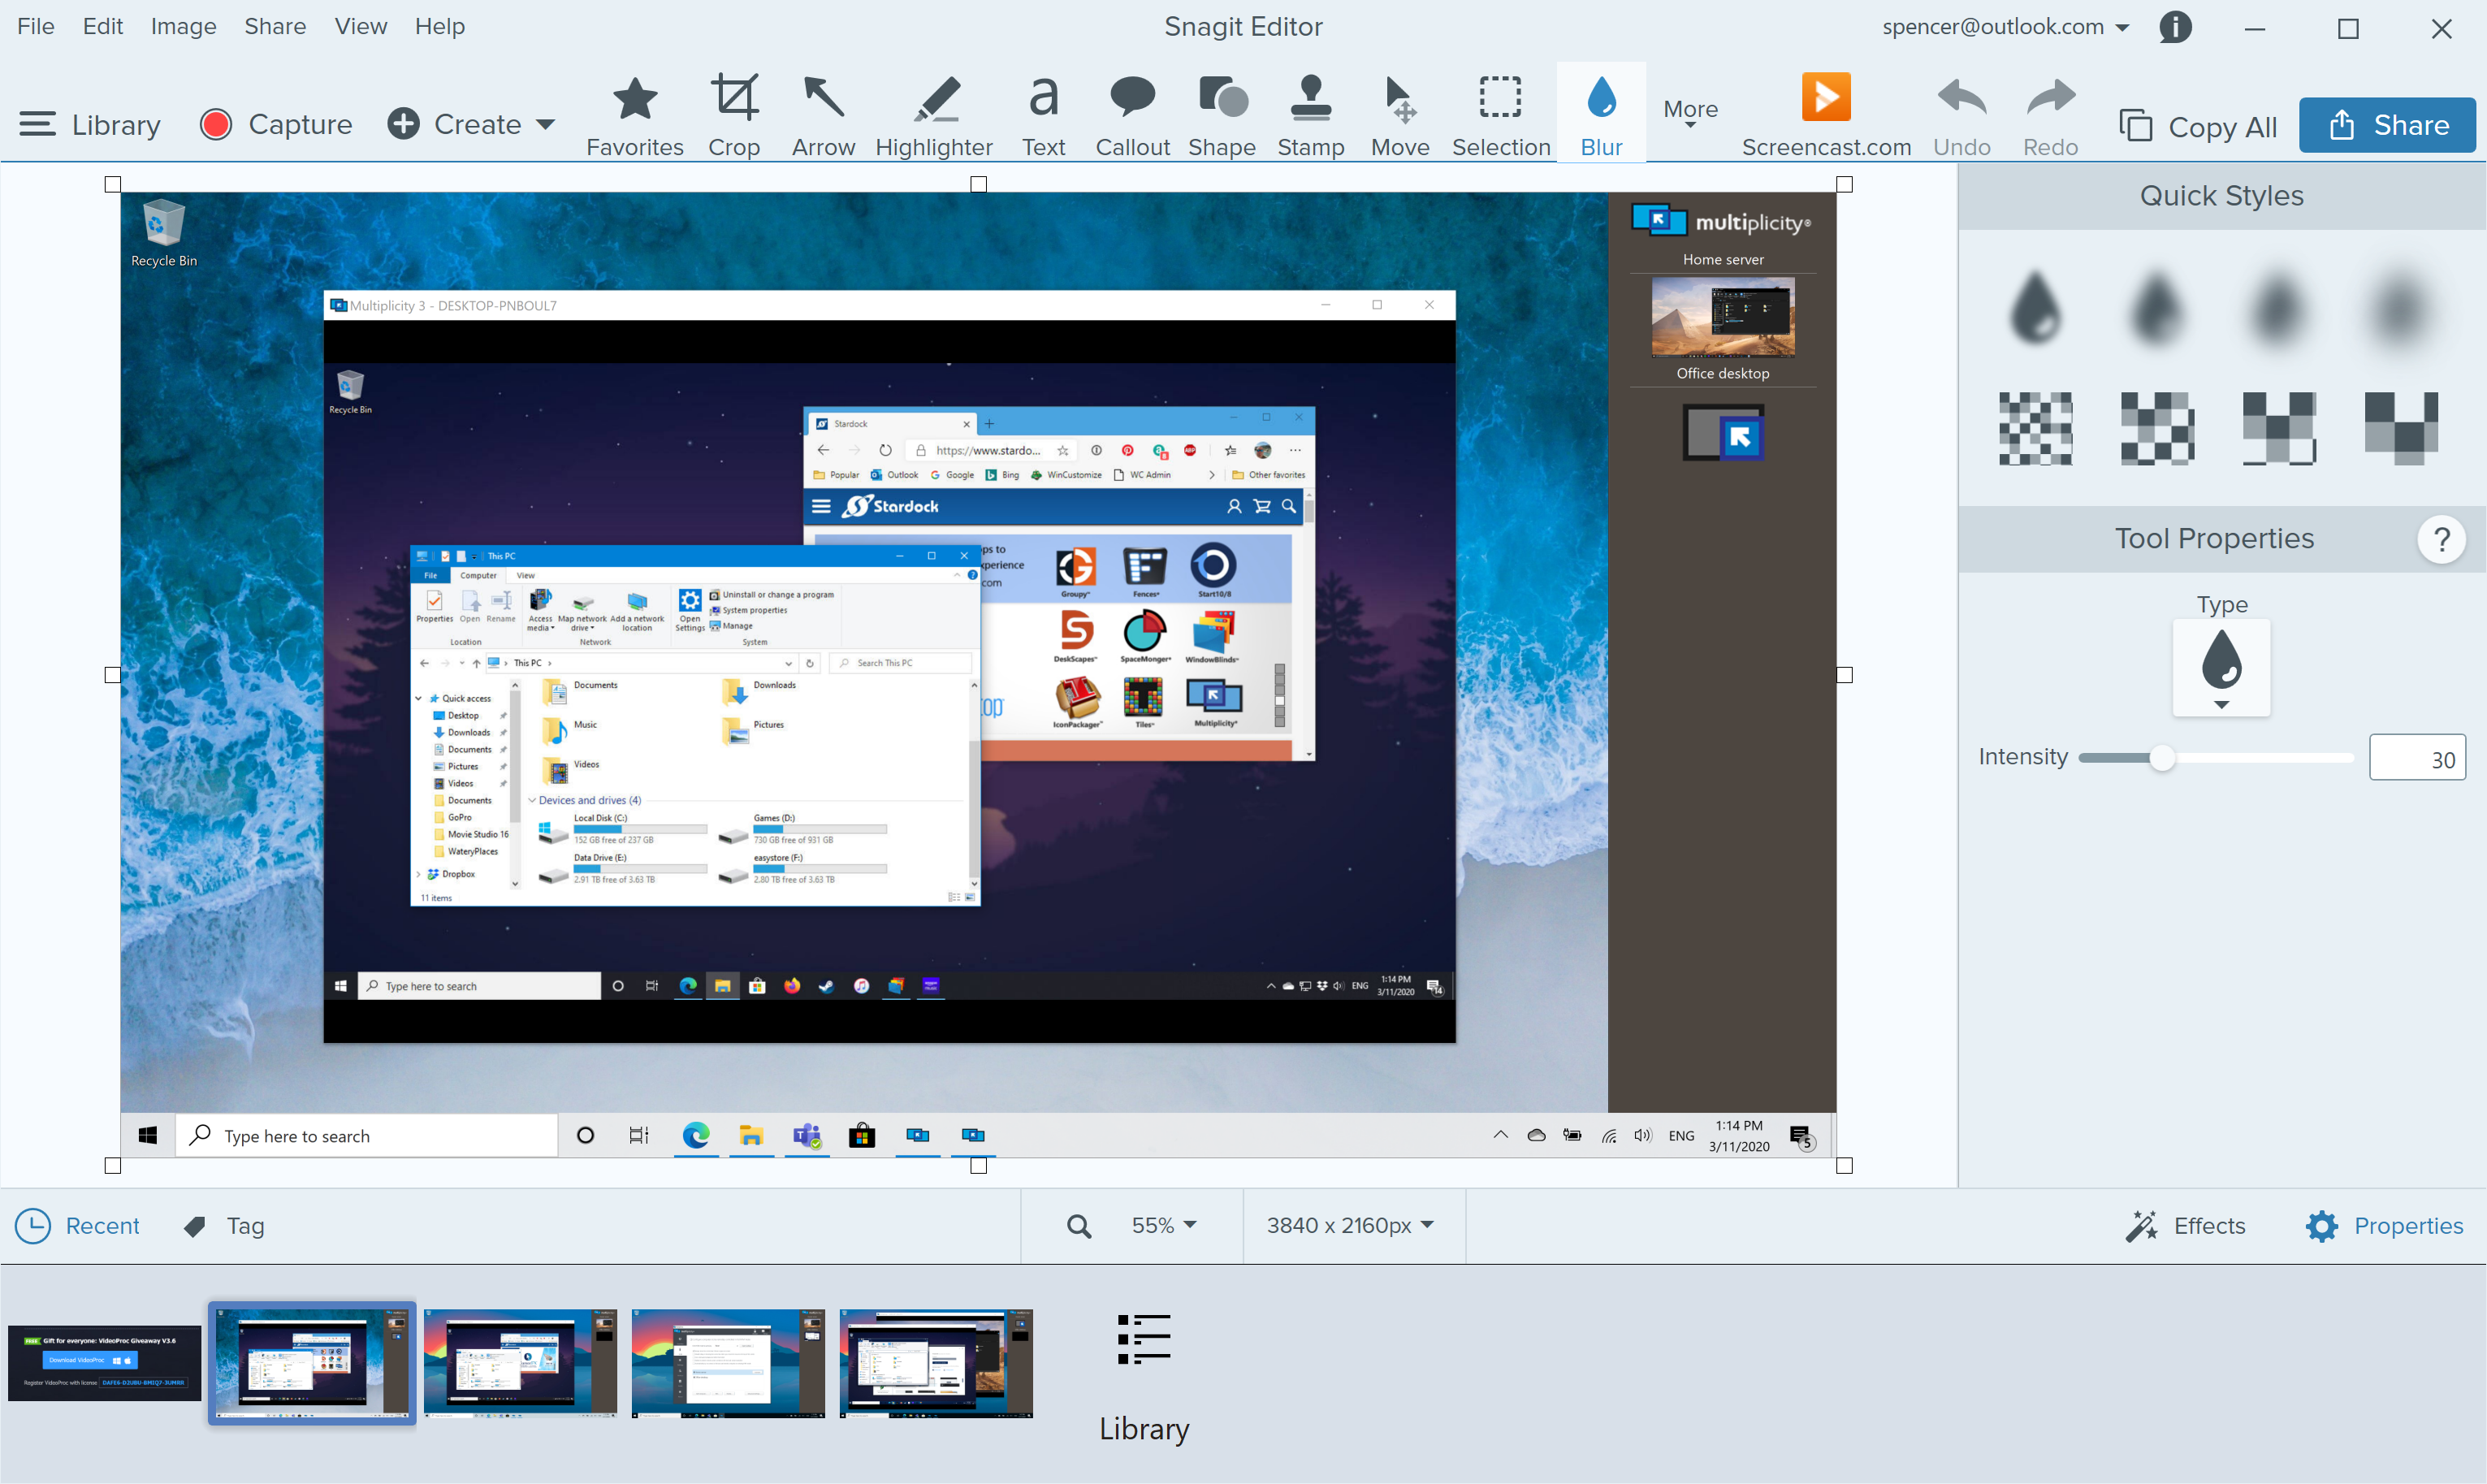Open the Share menu
This screenshot has height=1484, width=2487.
tap(275, 26)
